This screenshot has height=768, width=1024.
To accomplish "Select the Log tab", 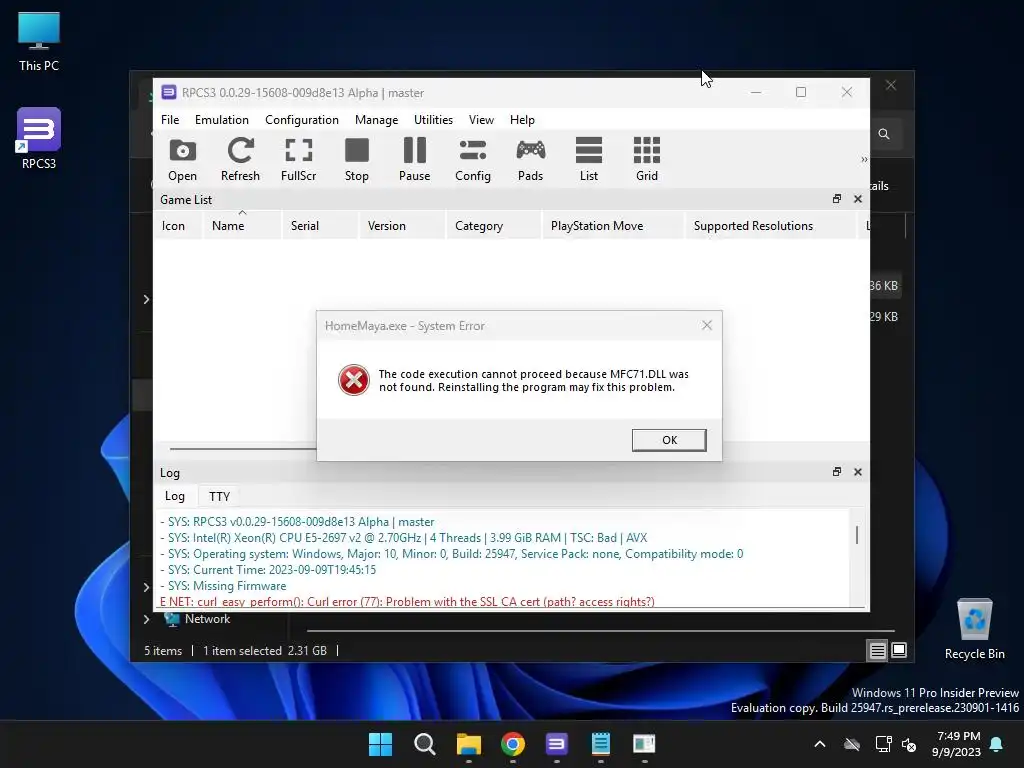I will (x=174, y=496).
